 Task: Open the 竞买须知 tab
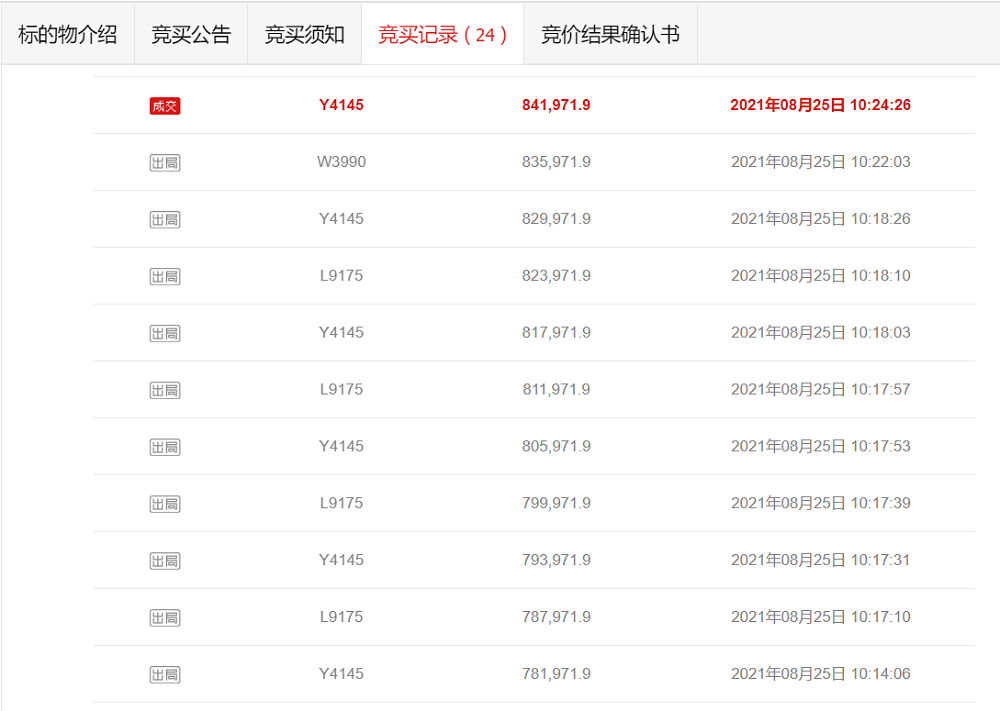coord(304,34)
